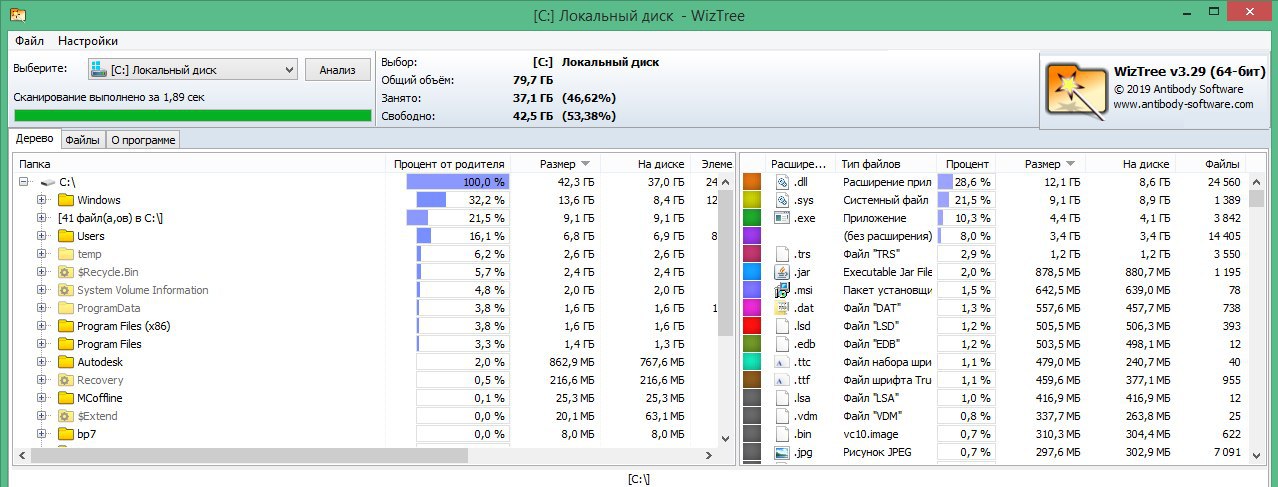This screenshot has height=487, width=1278.
Task: Click the .dll file type icon
Action: tap(782, 182)
